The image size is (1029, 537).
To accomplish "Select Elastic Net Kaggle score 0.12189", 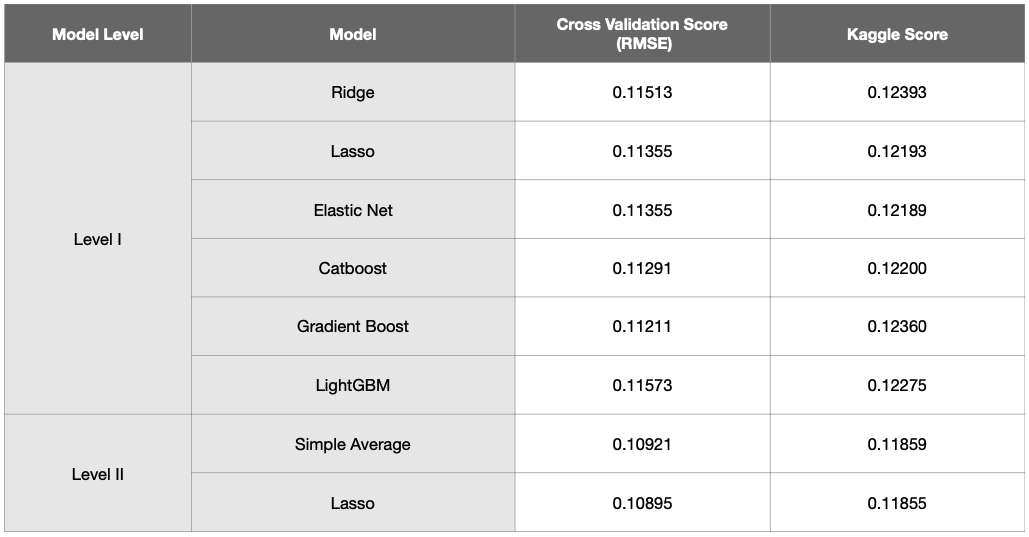I will click(897, 210).
